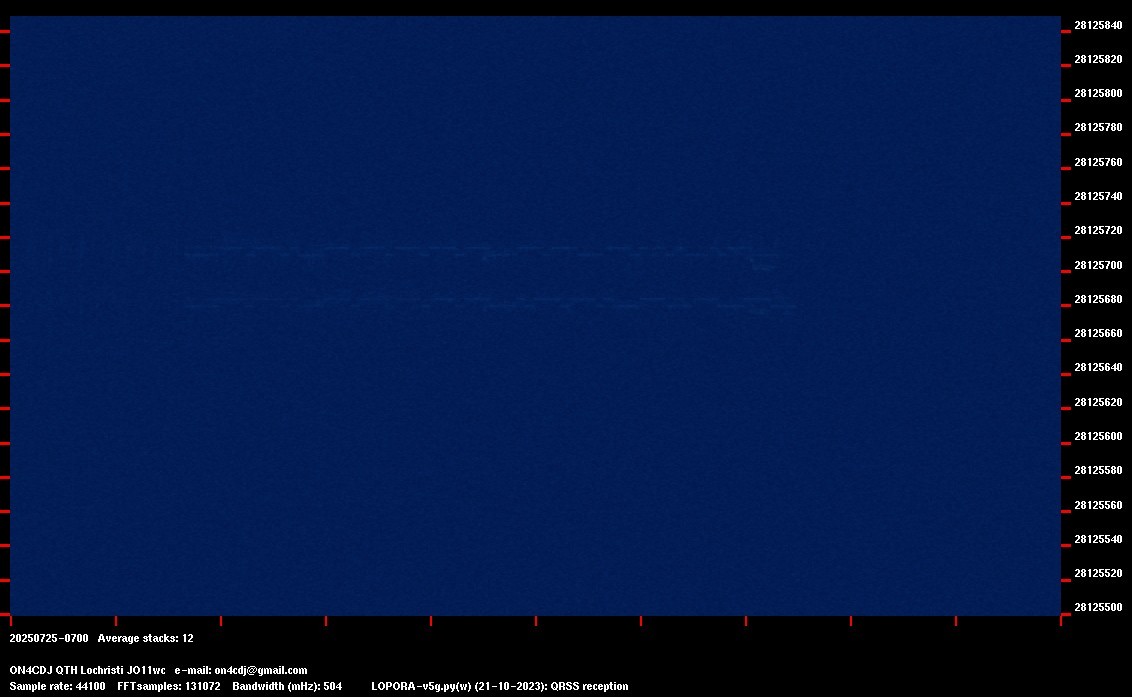Click the 28125500 frequency label
Viewport: 1132px width, 697px height.
(1098, 607)
